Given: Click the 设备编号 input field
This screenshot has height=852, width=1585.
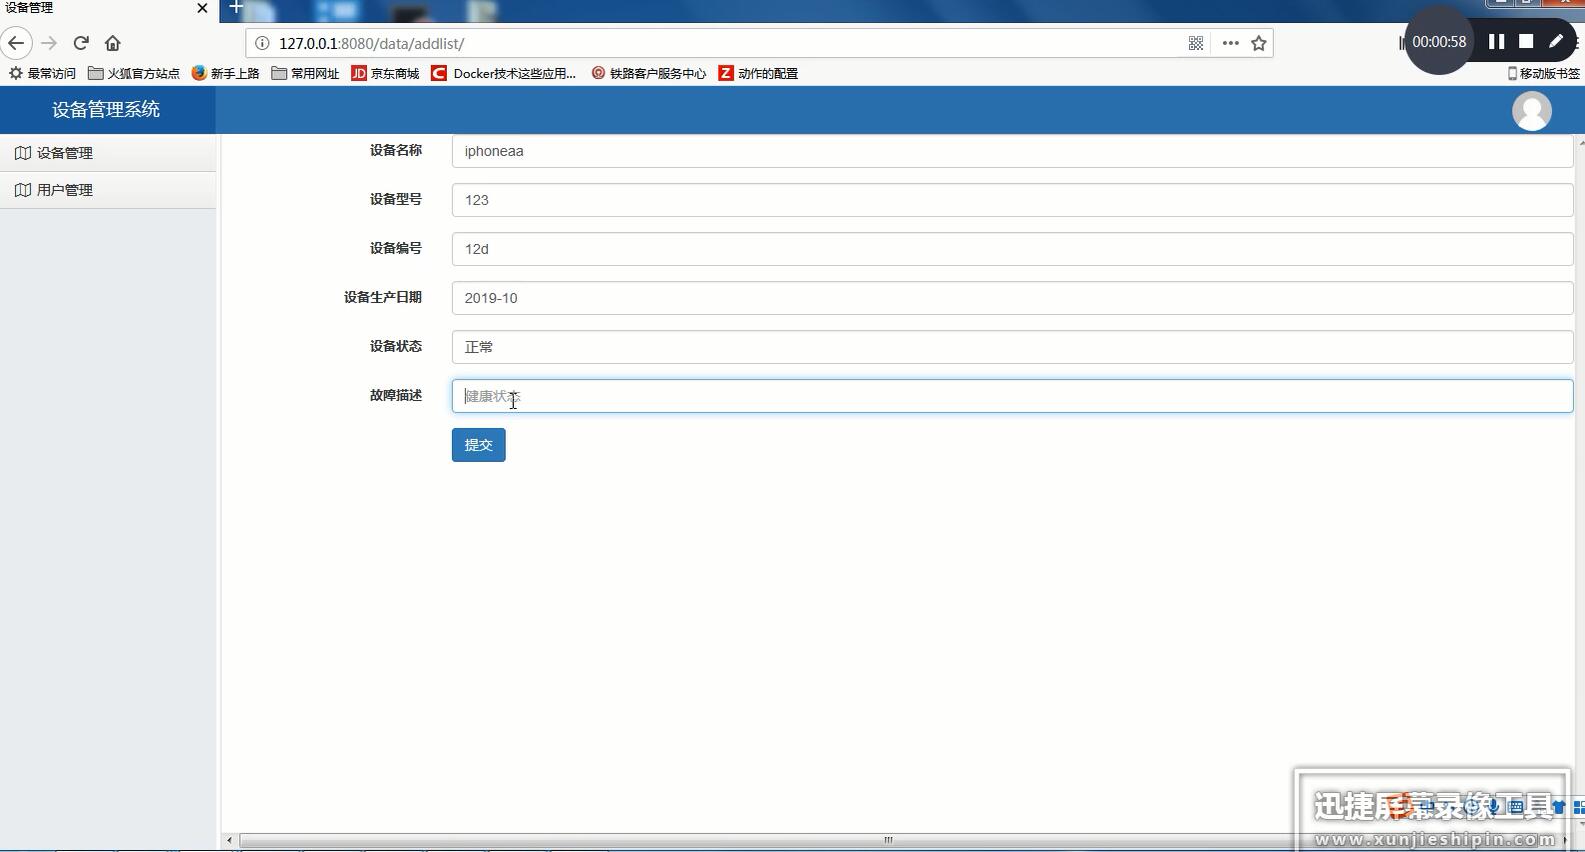Looking at the screenshot, I should point(1012,249).
